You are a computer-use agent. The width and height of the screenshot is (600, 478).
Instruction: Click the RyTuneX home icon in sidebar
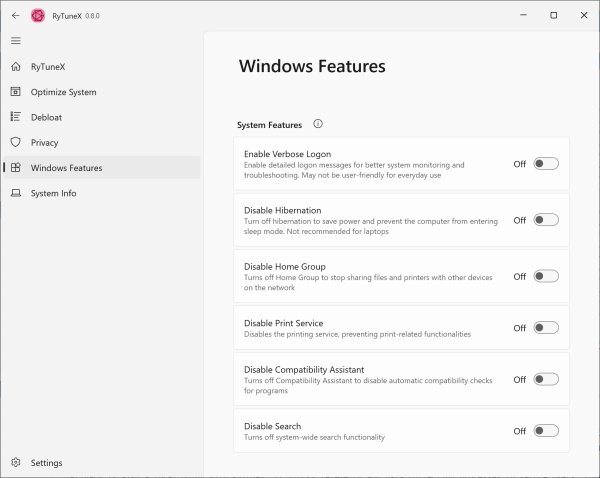coord(15,67)
